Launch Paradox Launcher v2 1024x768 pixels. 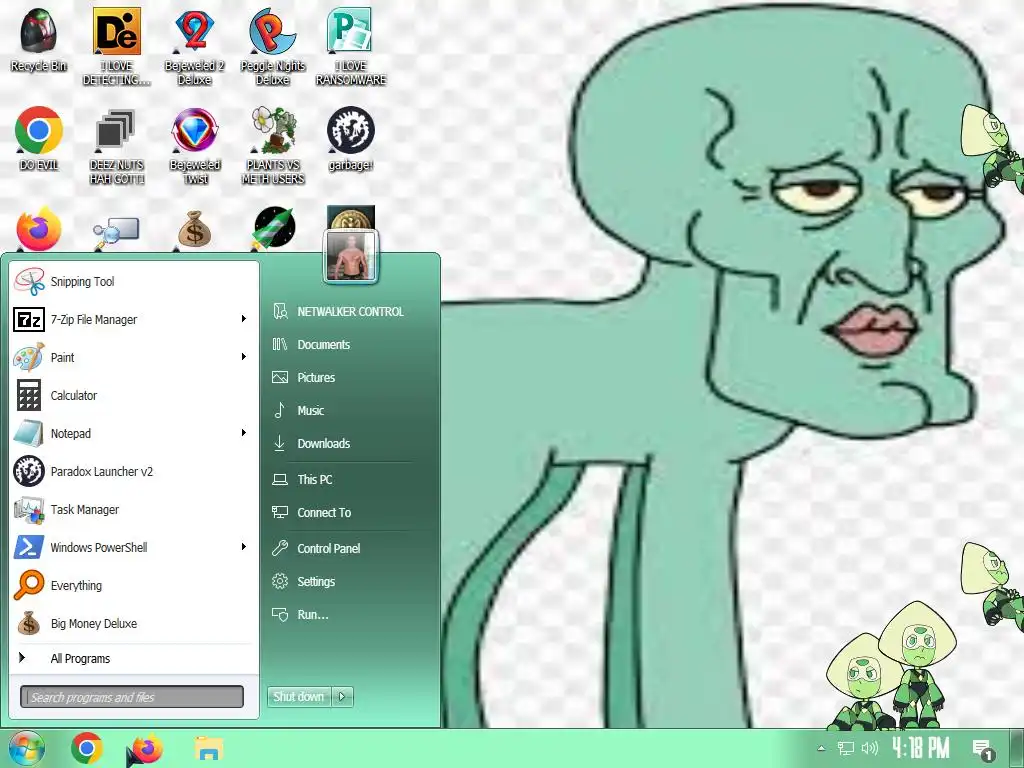tap(134, 471)
